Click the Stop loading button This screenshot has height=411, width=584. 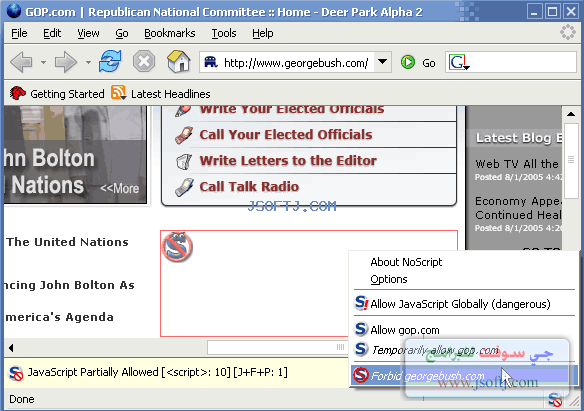(144, 61)
